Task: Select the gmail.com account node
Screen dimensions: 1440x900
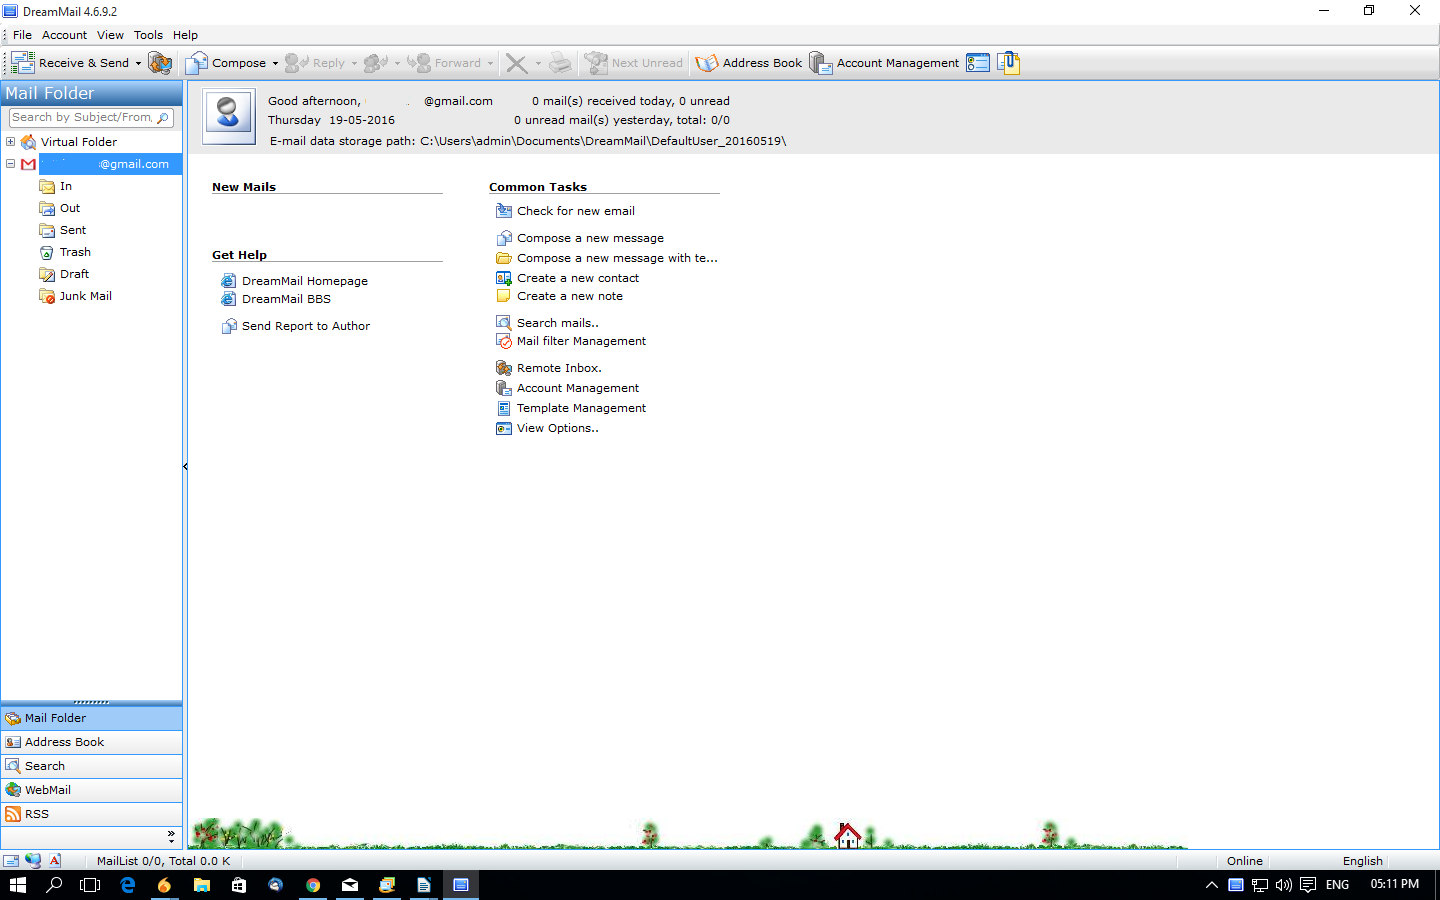Action: pyautogui.click(x=110, y=164)
